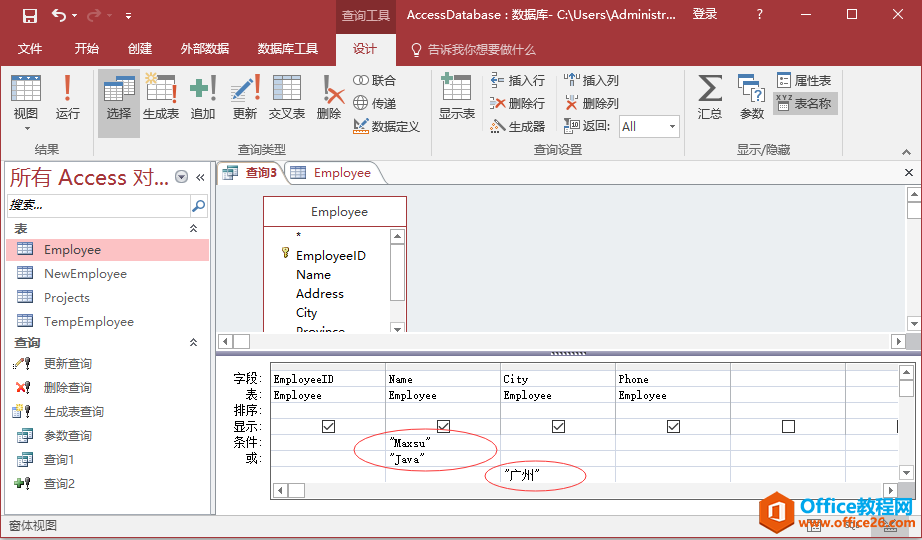Check the empty 显示 checkbox in fifth column
This screenshot has height=540, width=922.
pyautogui.click(x=788, y=426)
